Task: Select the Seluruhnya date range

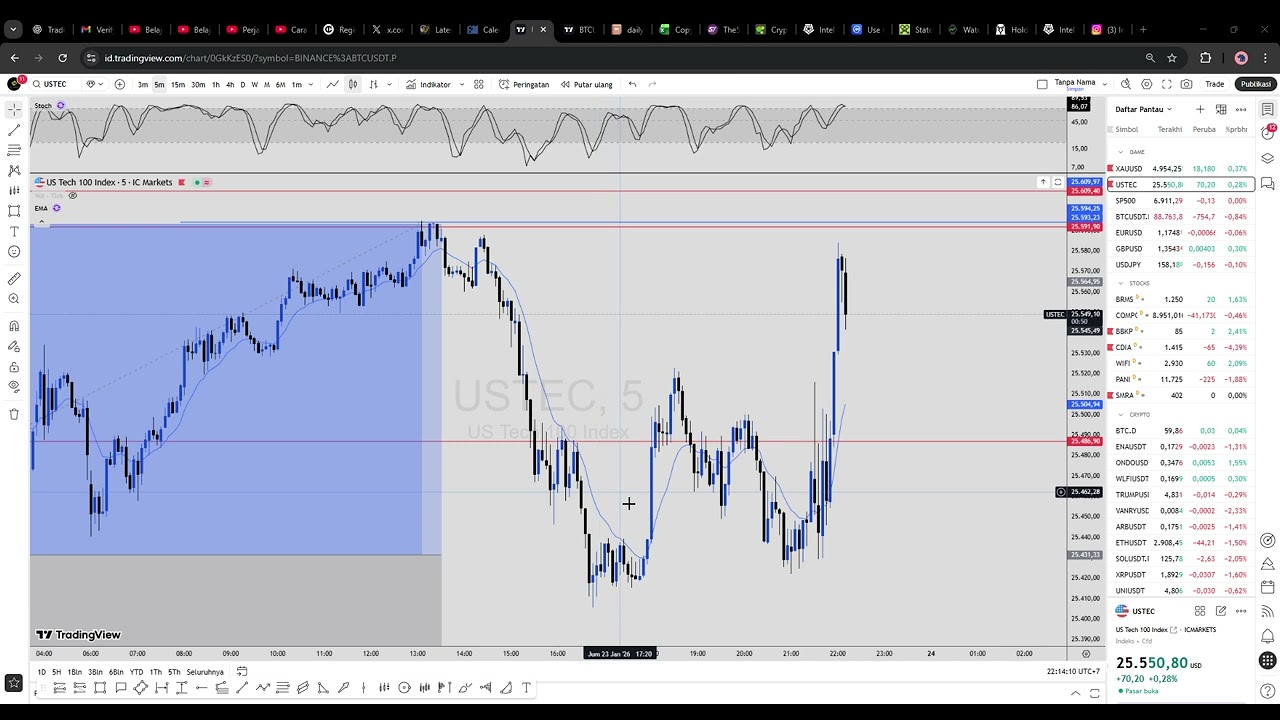Action: click(x=205, y=672)
